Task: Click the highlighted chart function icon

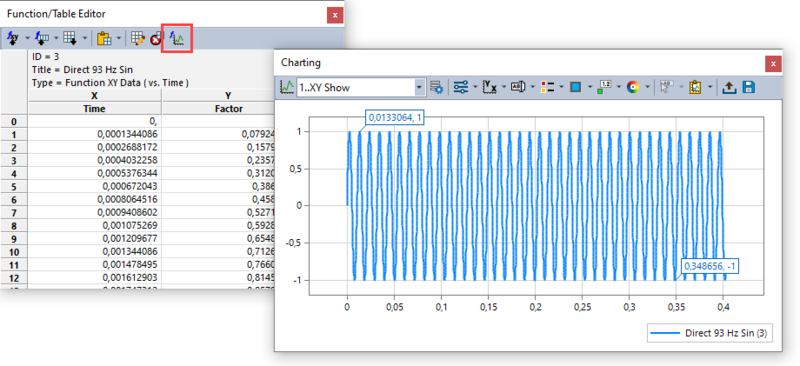Action: pyautogui.click(x=177, y=38)
